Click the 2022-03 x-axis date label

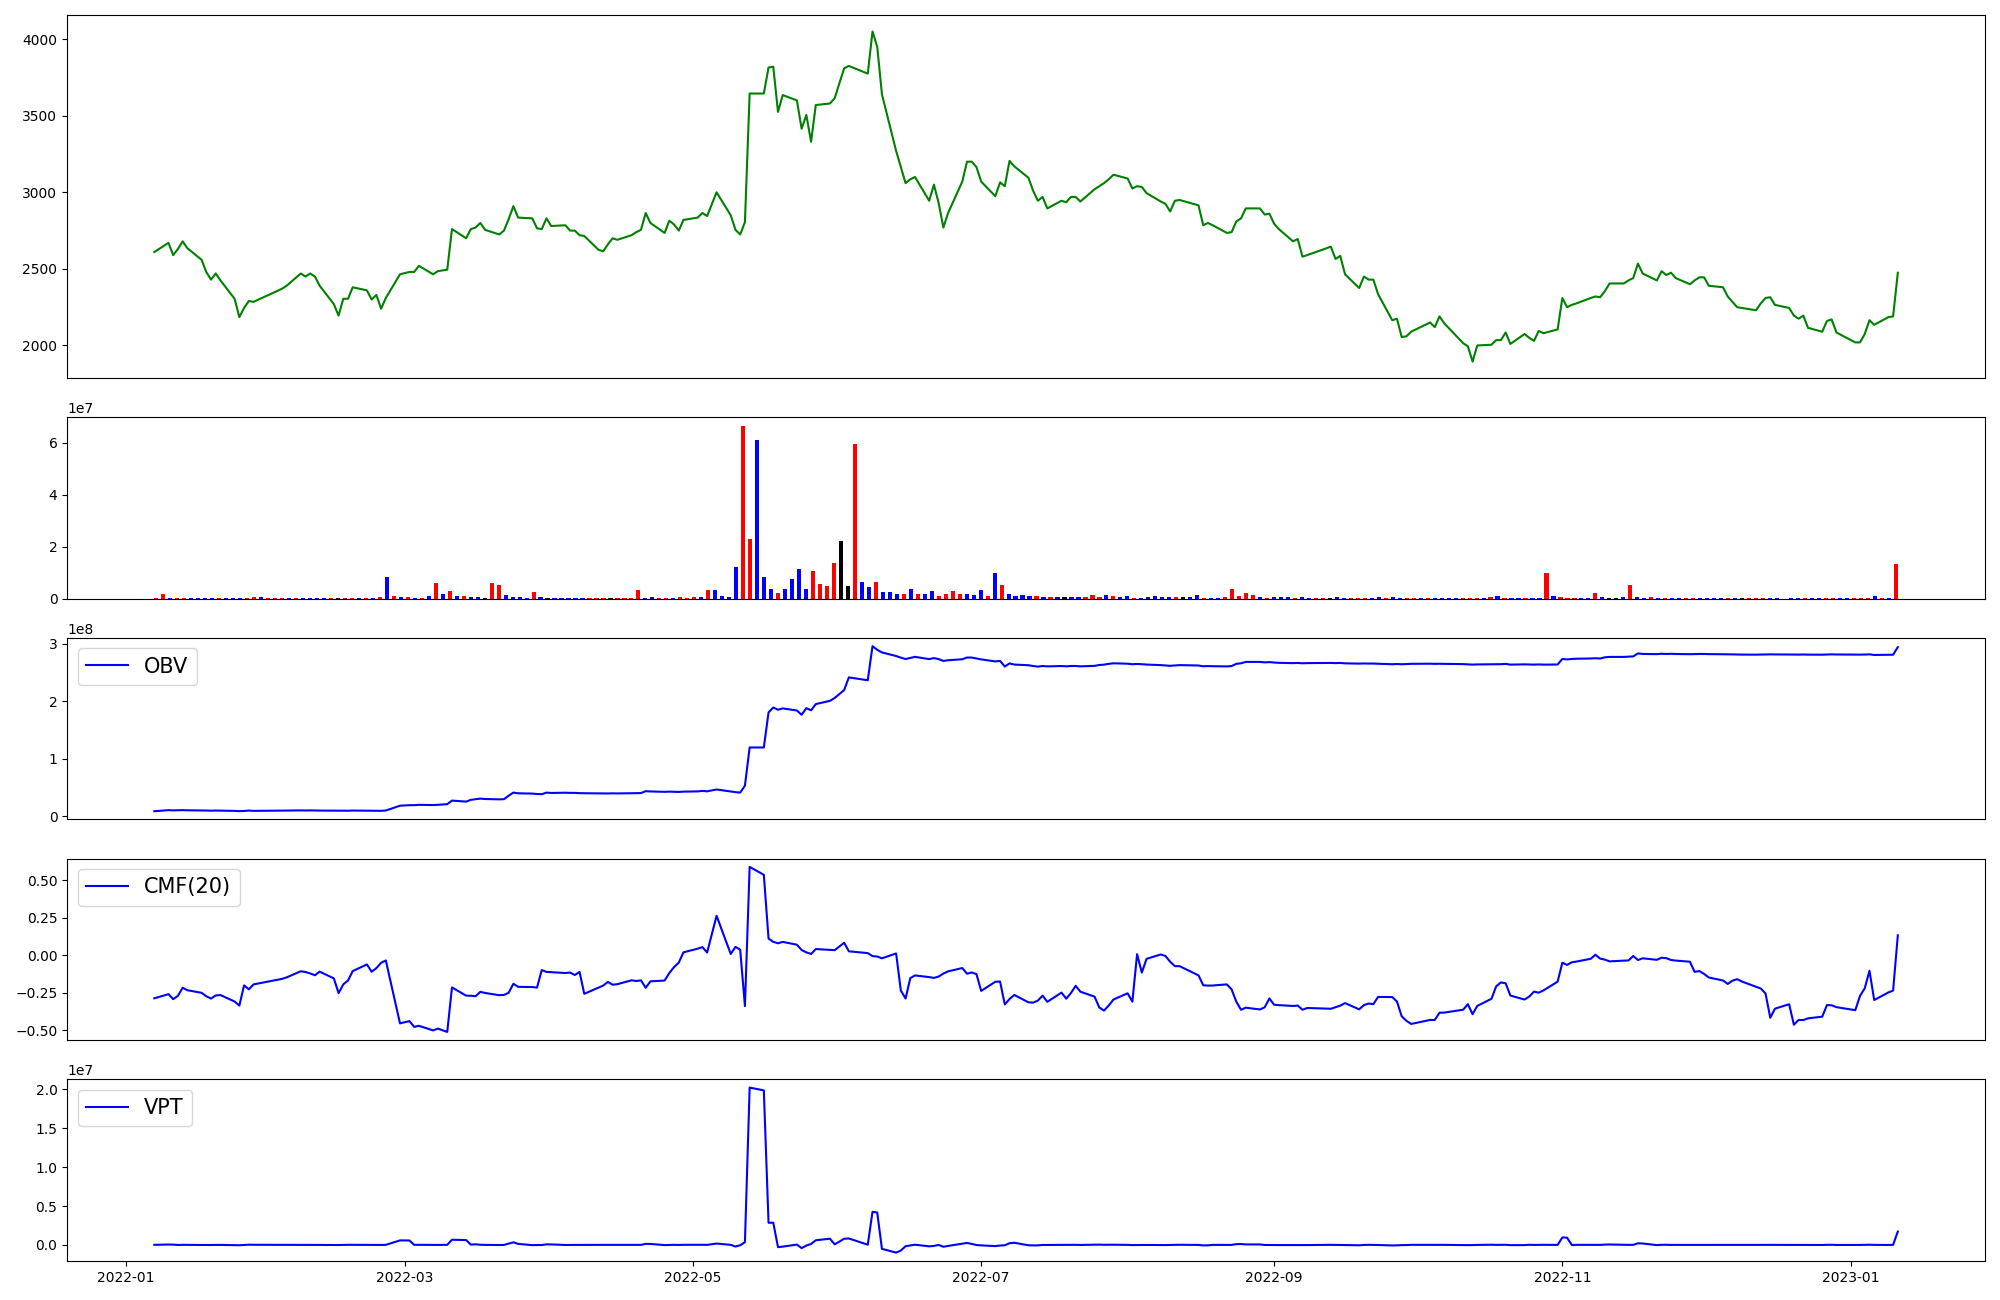[x=405, y=1277]
